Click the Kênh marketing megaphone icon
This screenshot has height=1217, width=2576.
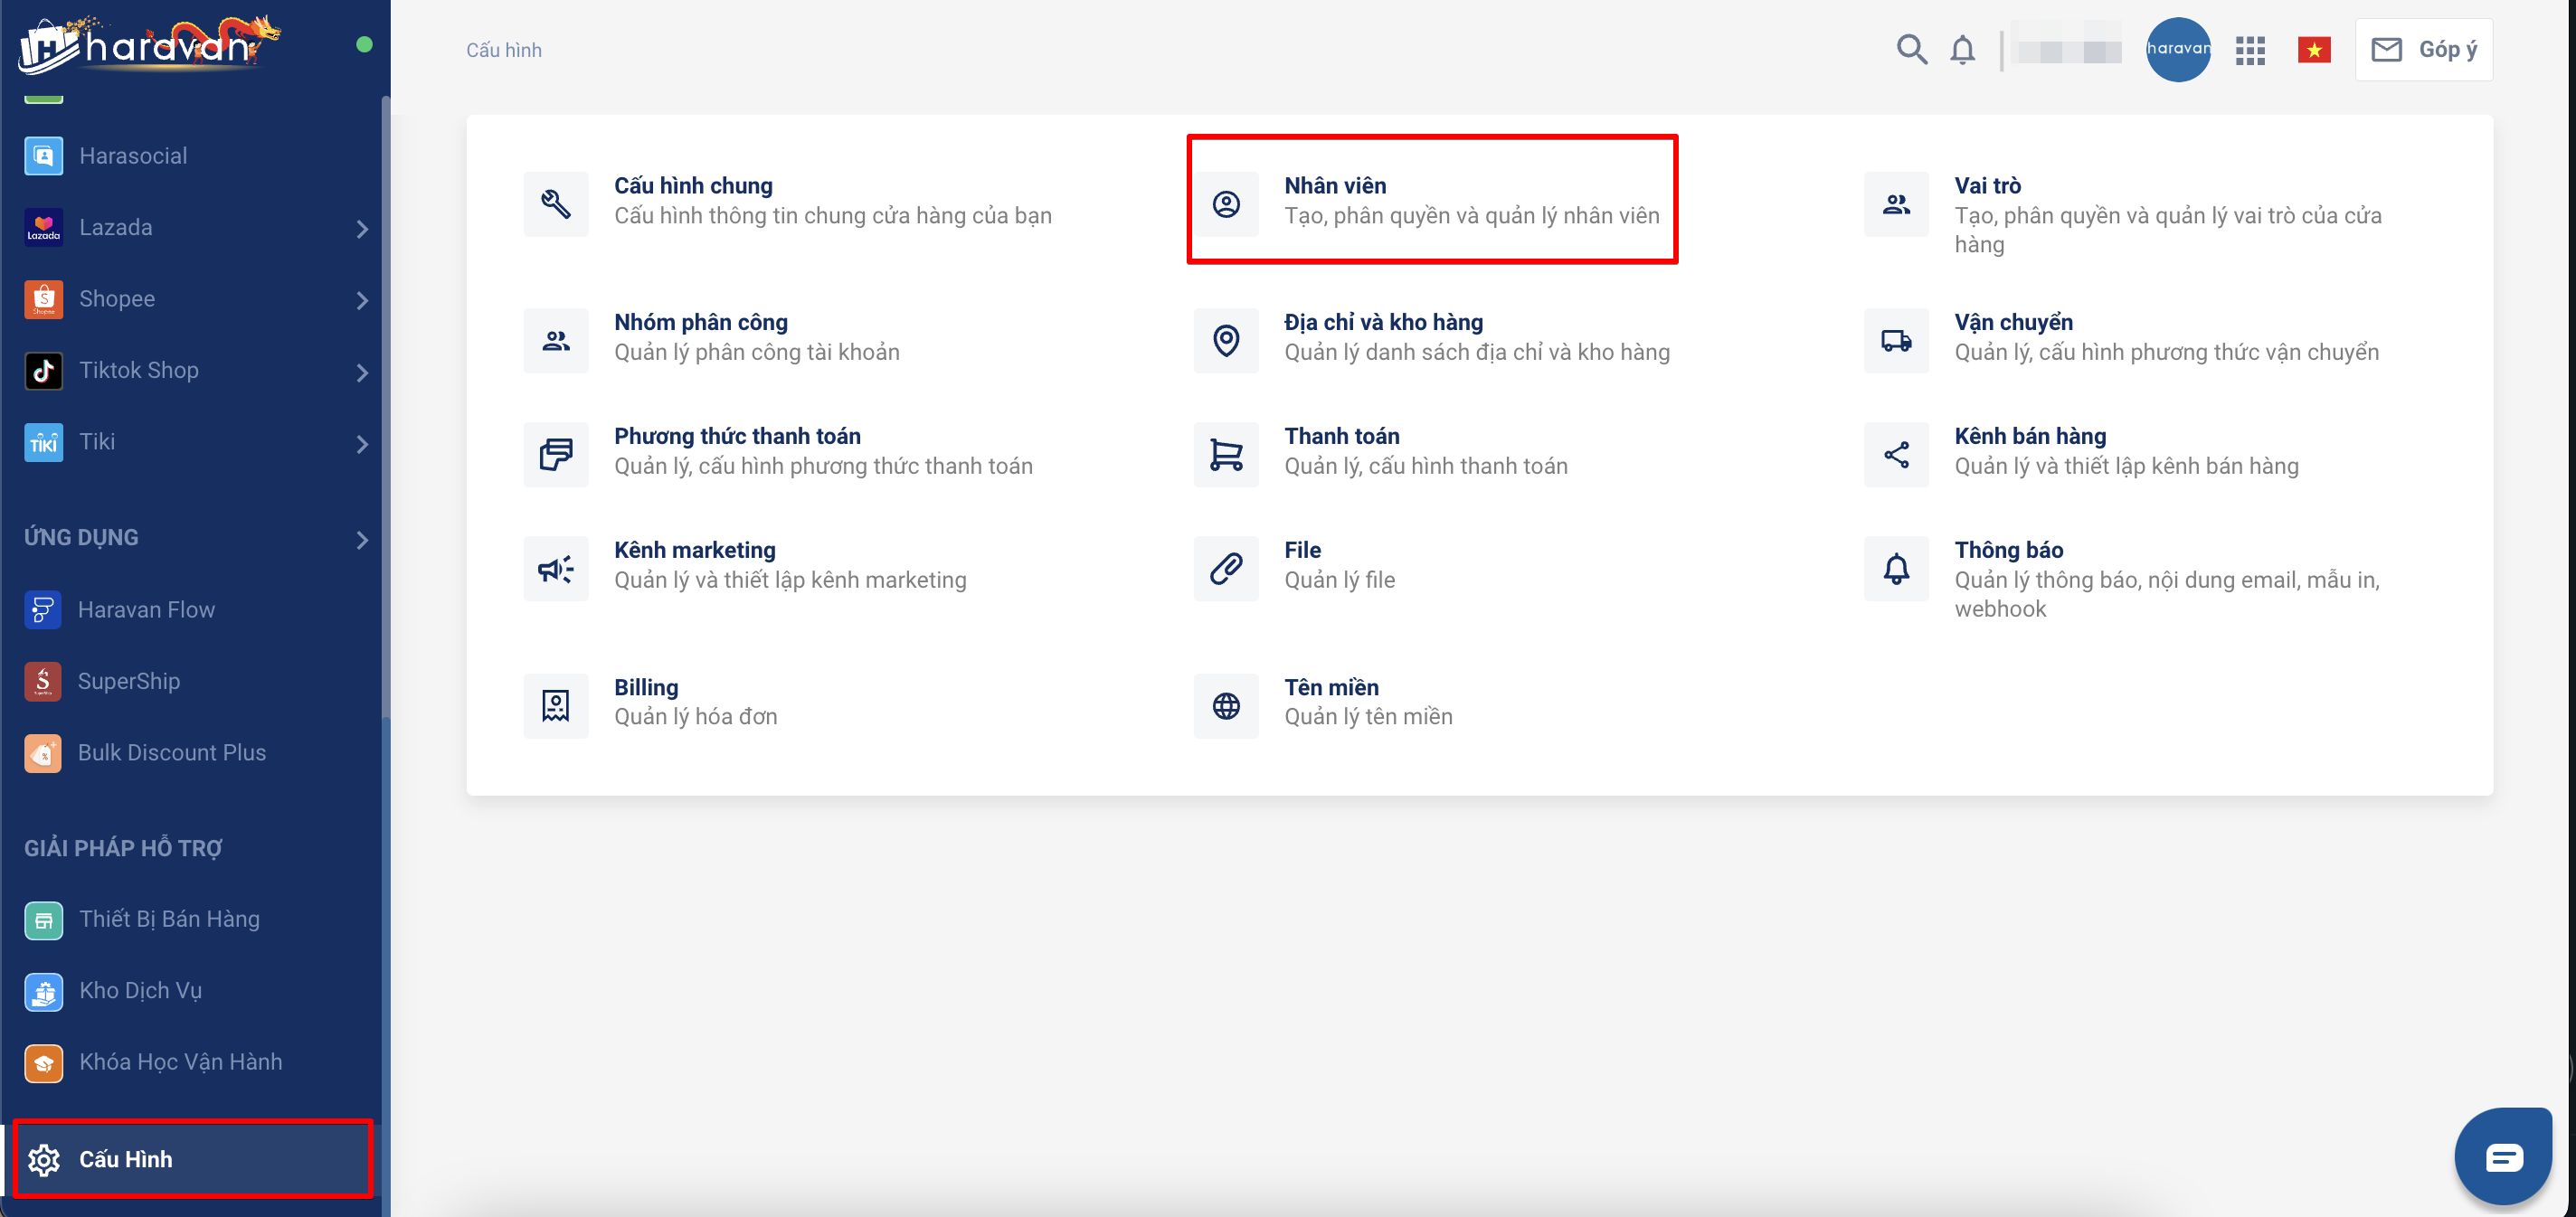(x=556, y=569)
